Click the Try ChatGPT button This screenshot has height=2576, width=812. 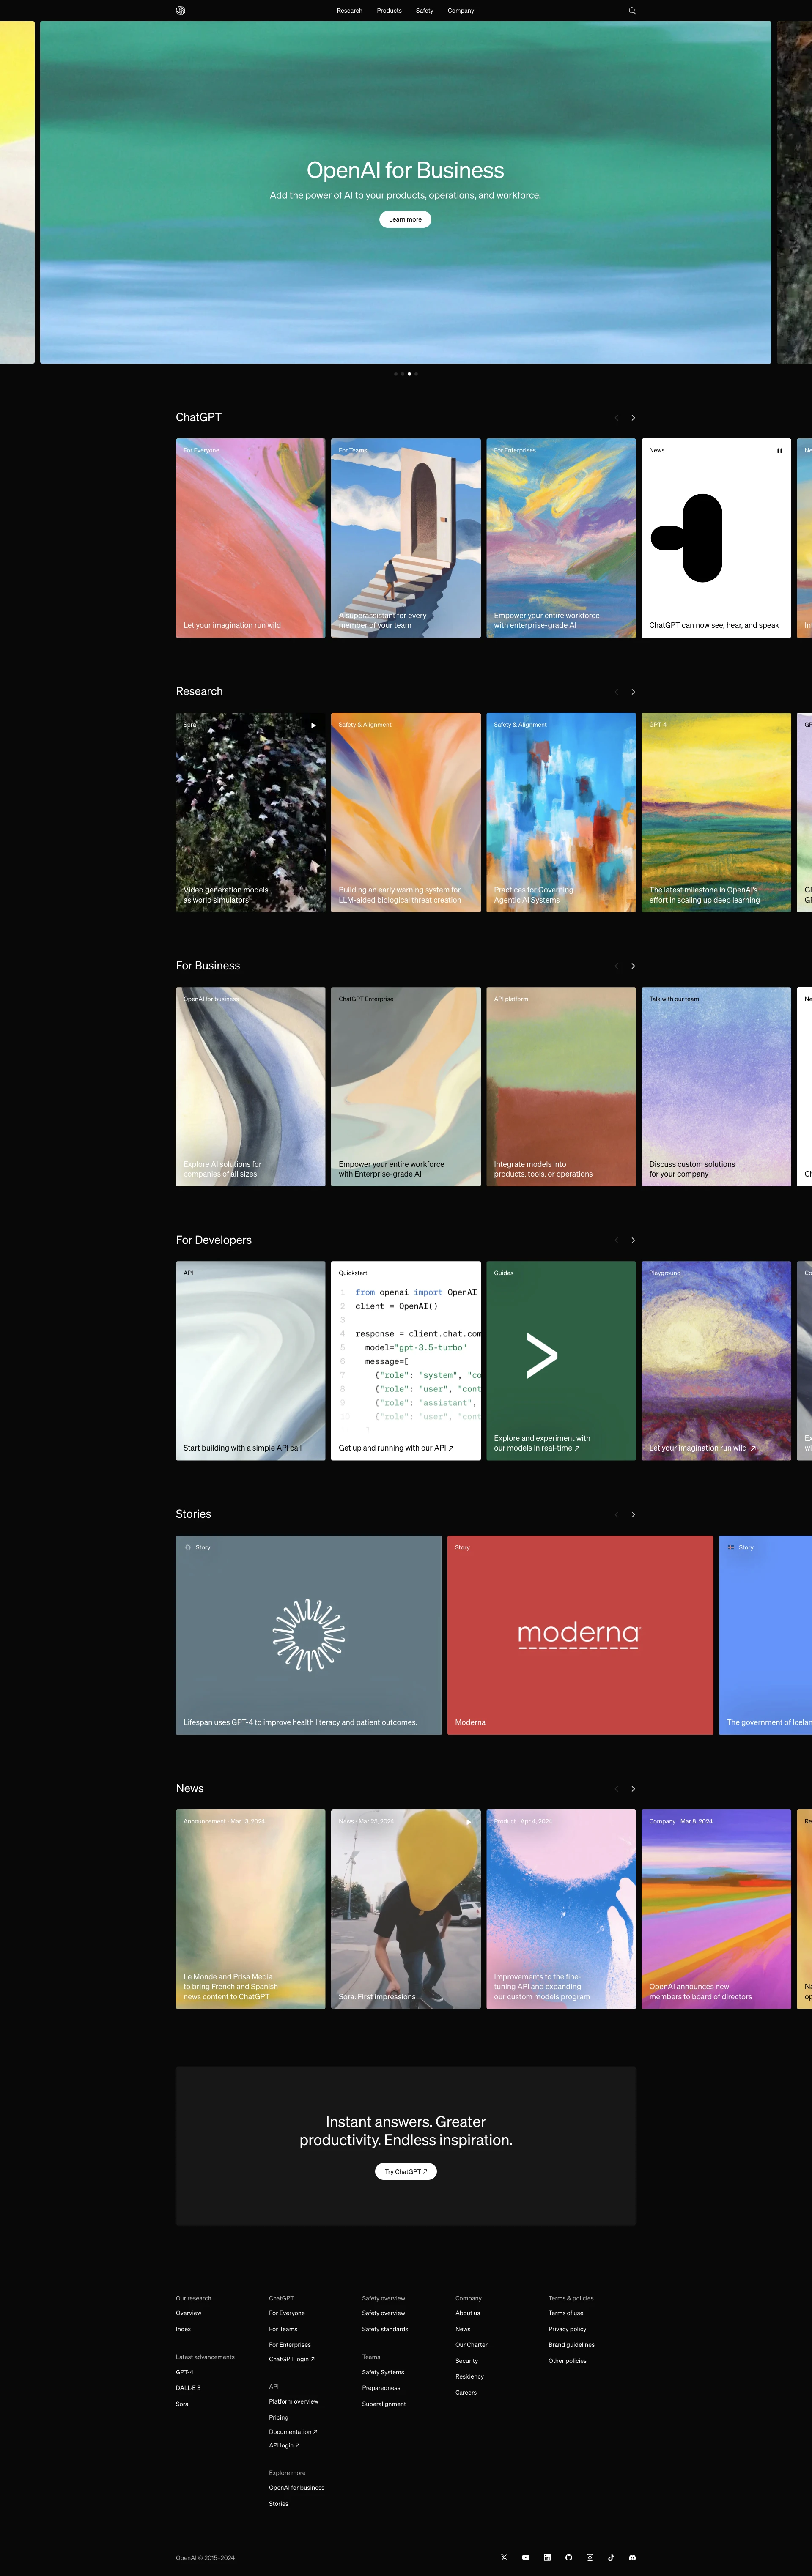pos(406,2171)
